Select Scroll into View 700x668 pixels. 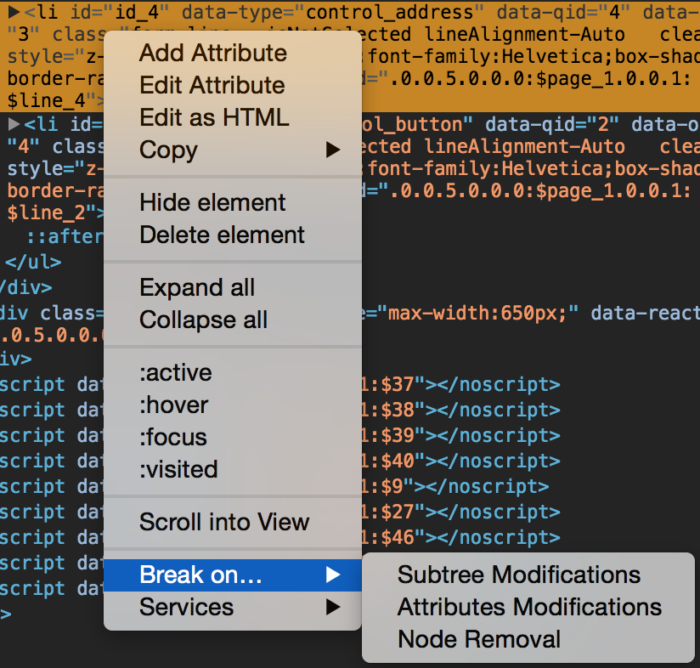(x=224, y=521)
